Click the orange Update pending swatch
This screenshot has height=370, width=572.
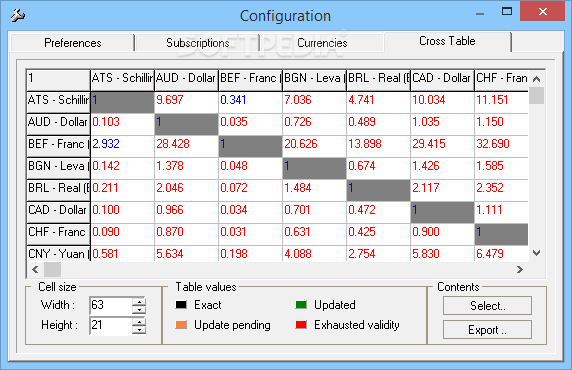[x=181, y=325]
